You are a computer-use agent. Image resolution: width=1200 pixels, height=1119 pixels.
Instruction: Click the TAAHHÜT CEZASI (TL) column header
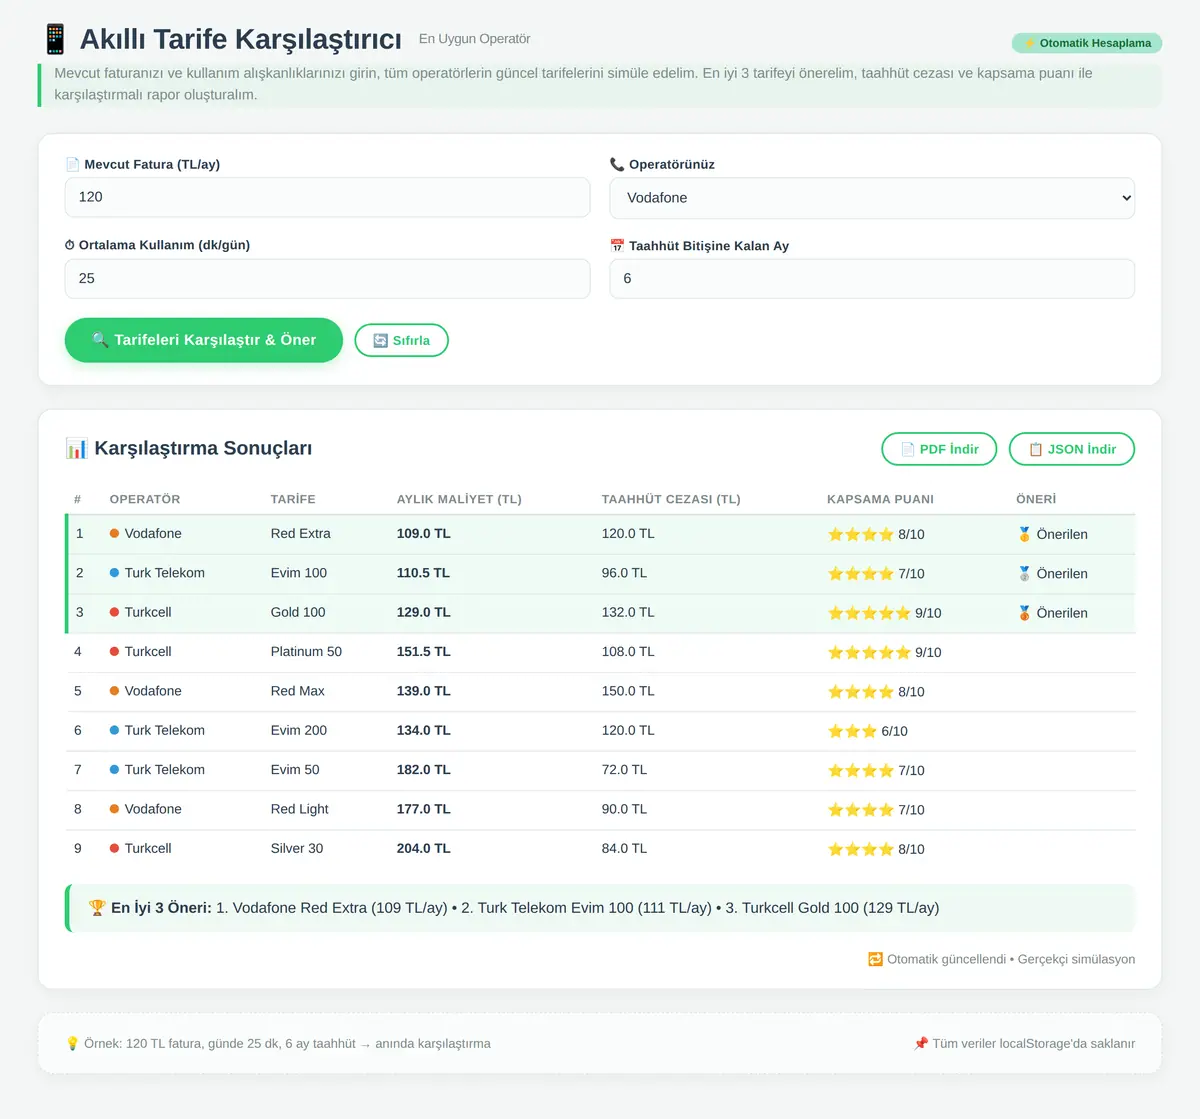pyautogui.click(x=671, y=499)
